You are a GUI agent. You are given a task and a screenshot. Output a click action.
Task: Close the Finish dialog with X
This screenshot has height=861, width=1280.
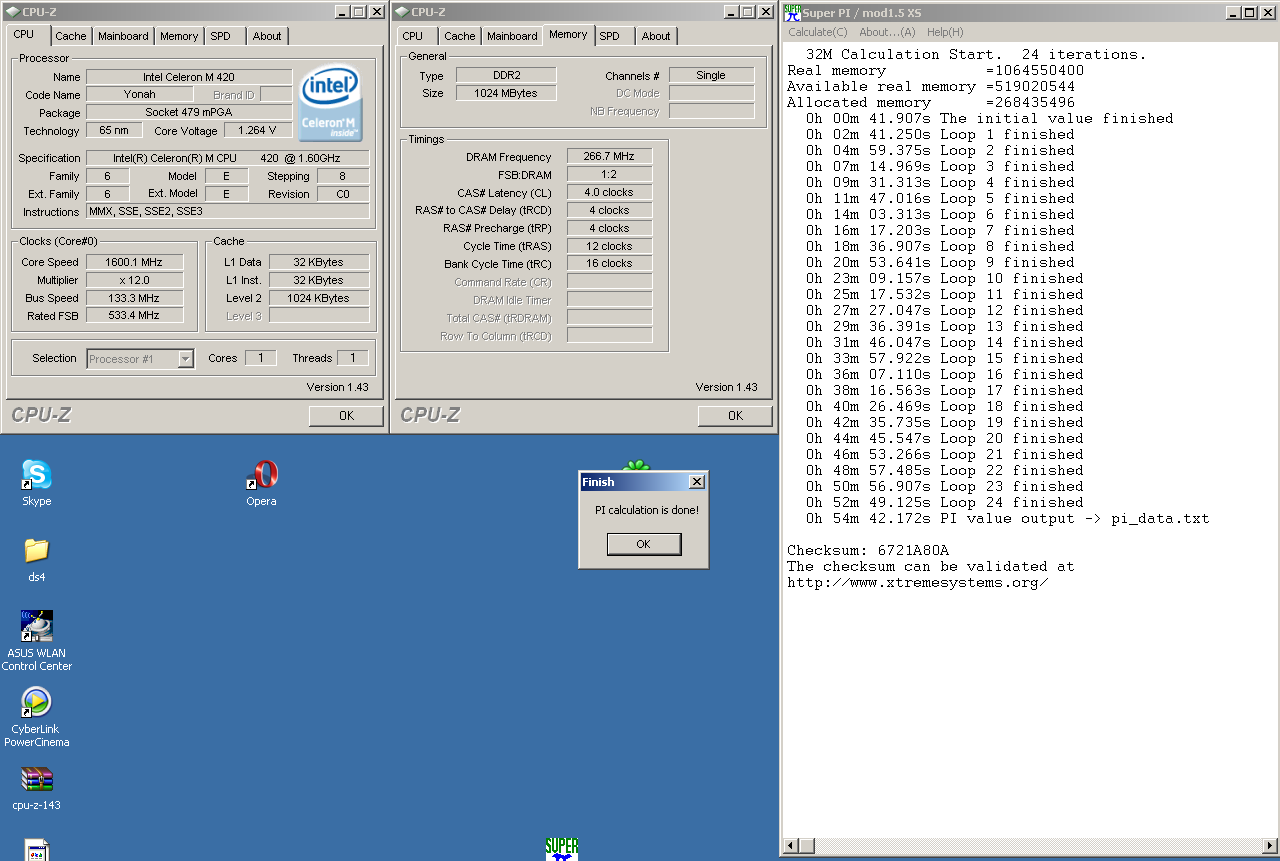tap(697, 482)
